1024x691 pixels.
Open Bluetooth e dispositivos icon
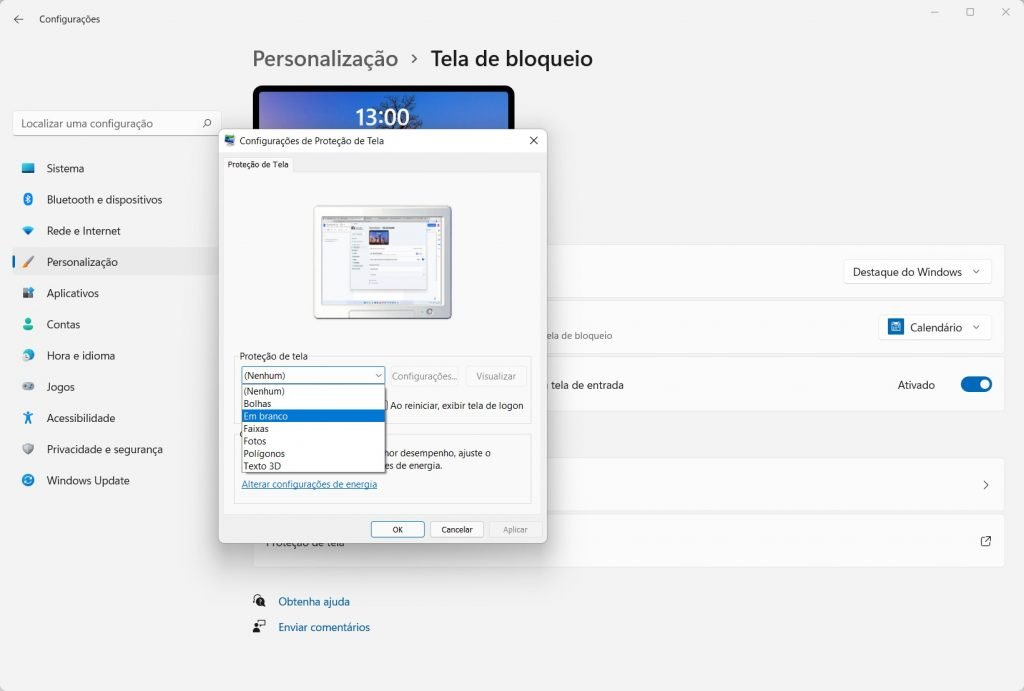point(28,200)
